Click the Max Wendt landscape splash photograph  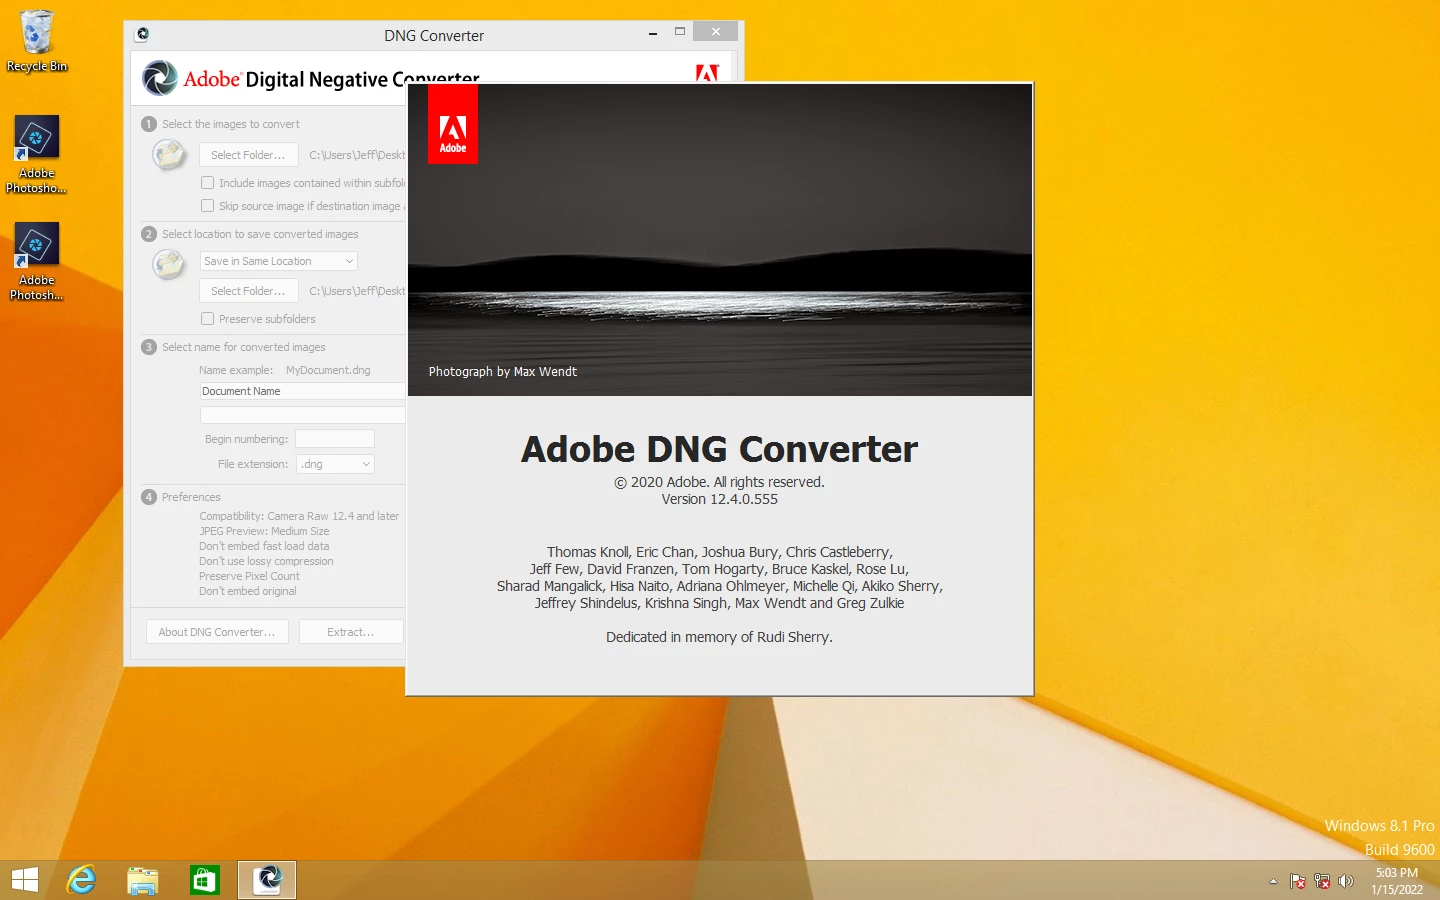pyautogui.click(x=720, y=240)
